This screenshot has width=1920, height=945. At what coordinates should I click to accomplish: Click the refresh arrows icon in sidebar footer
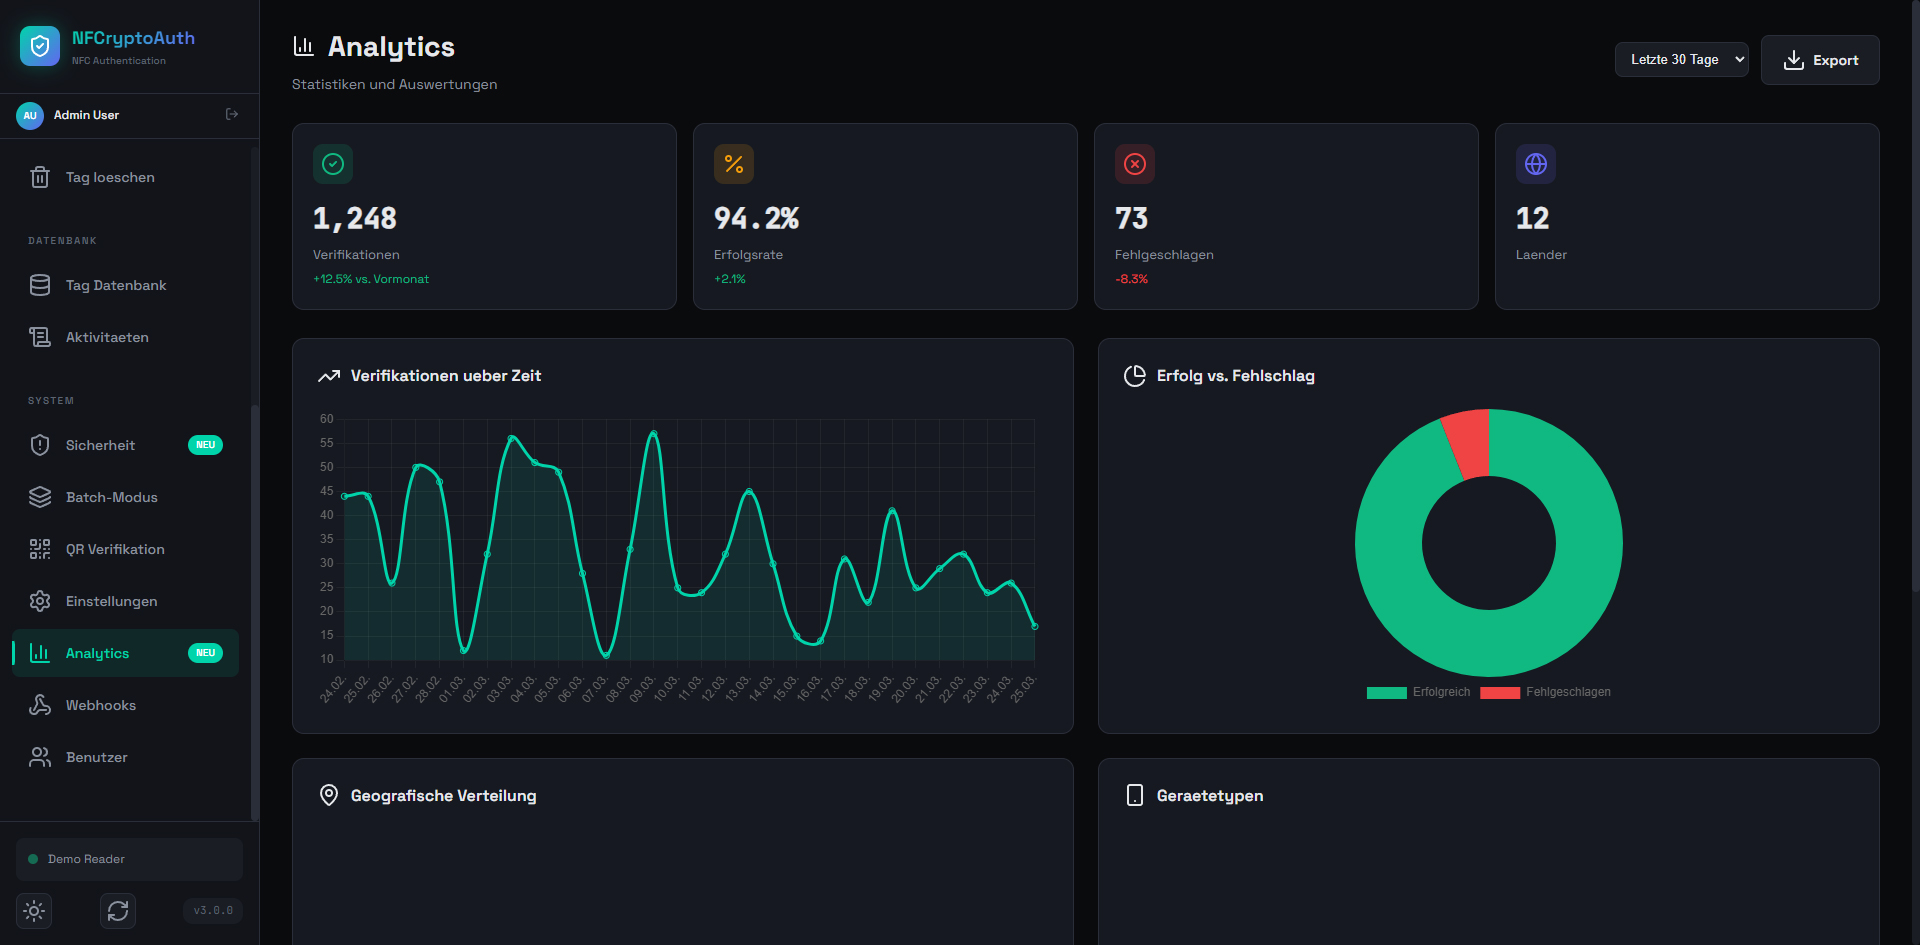click(118, 911)
